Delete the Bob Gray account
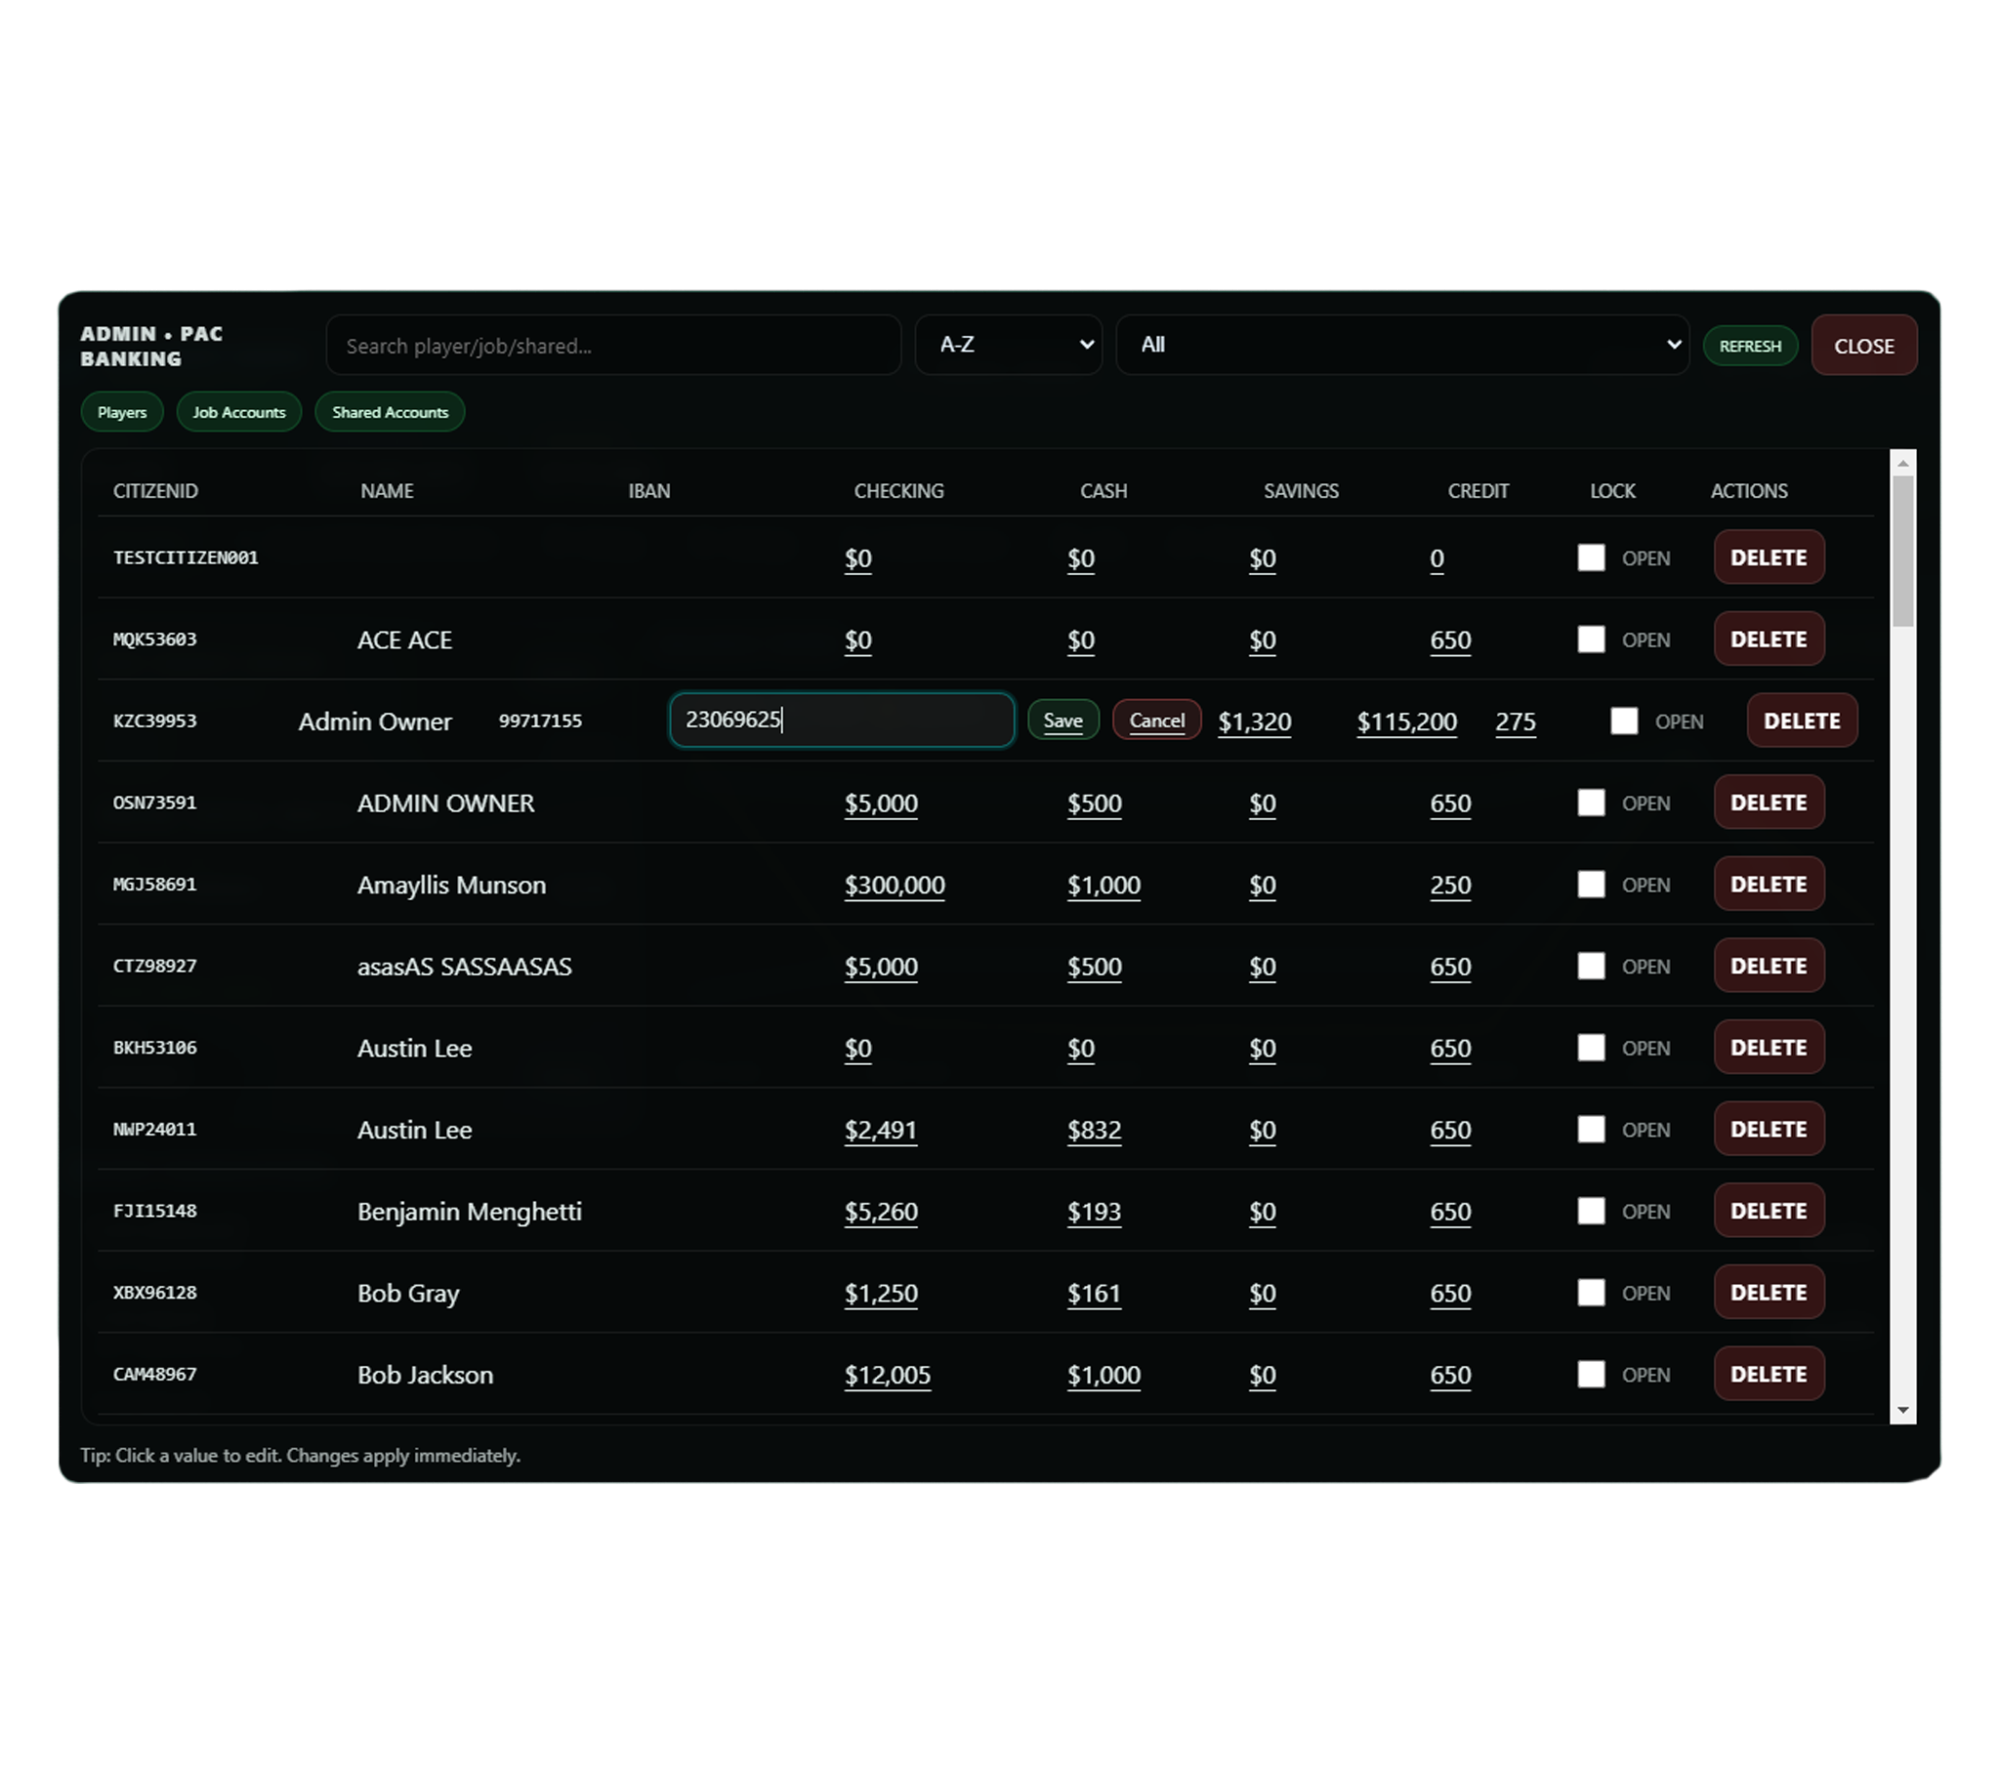Screen dimensions: 2000x1774 [x=1768, y=1293]
